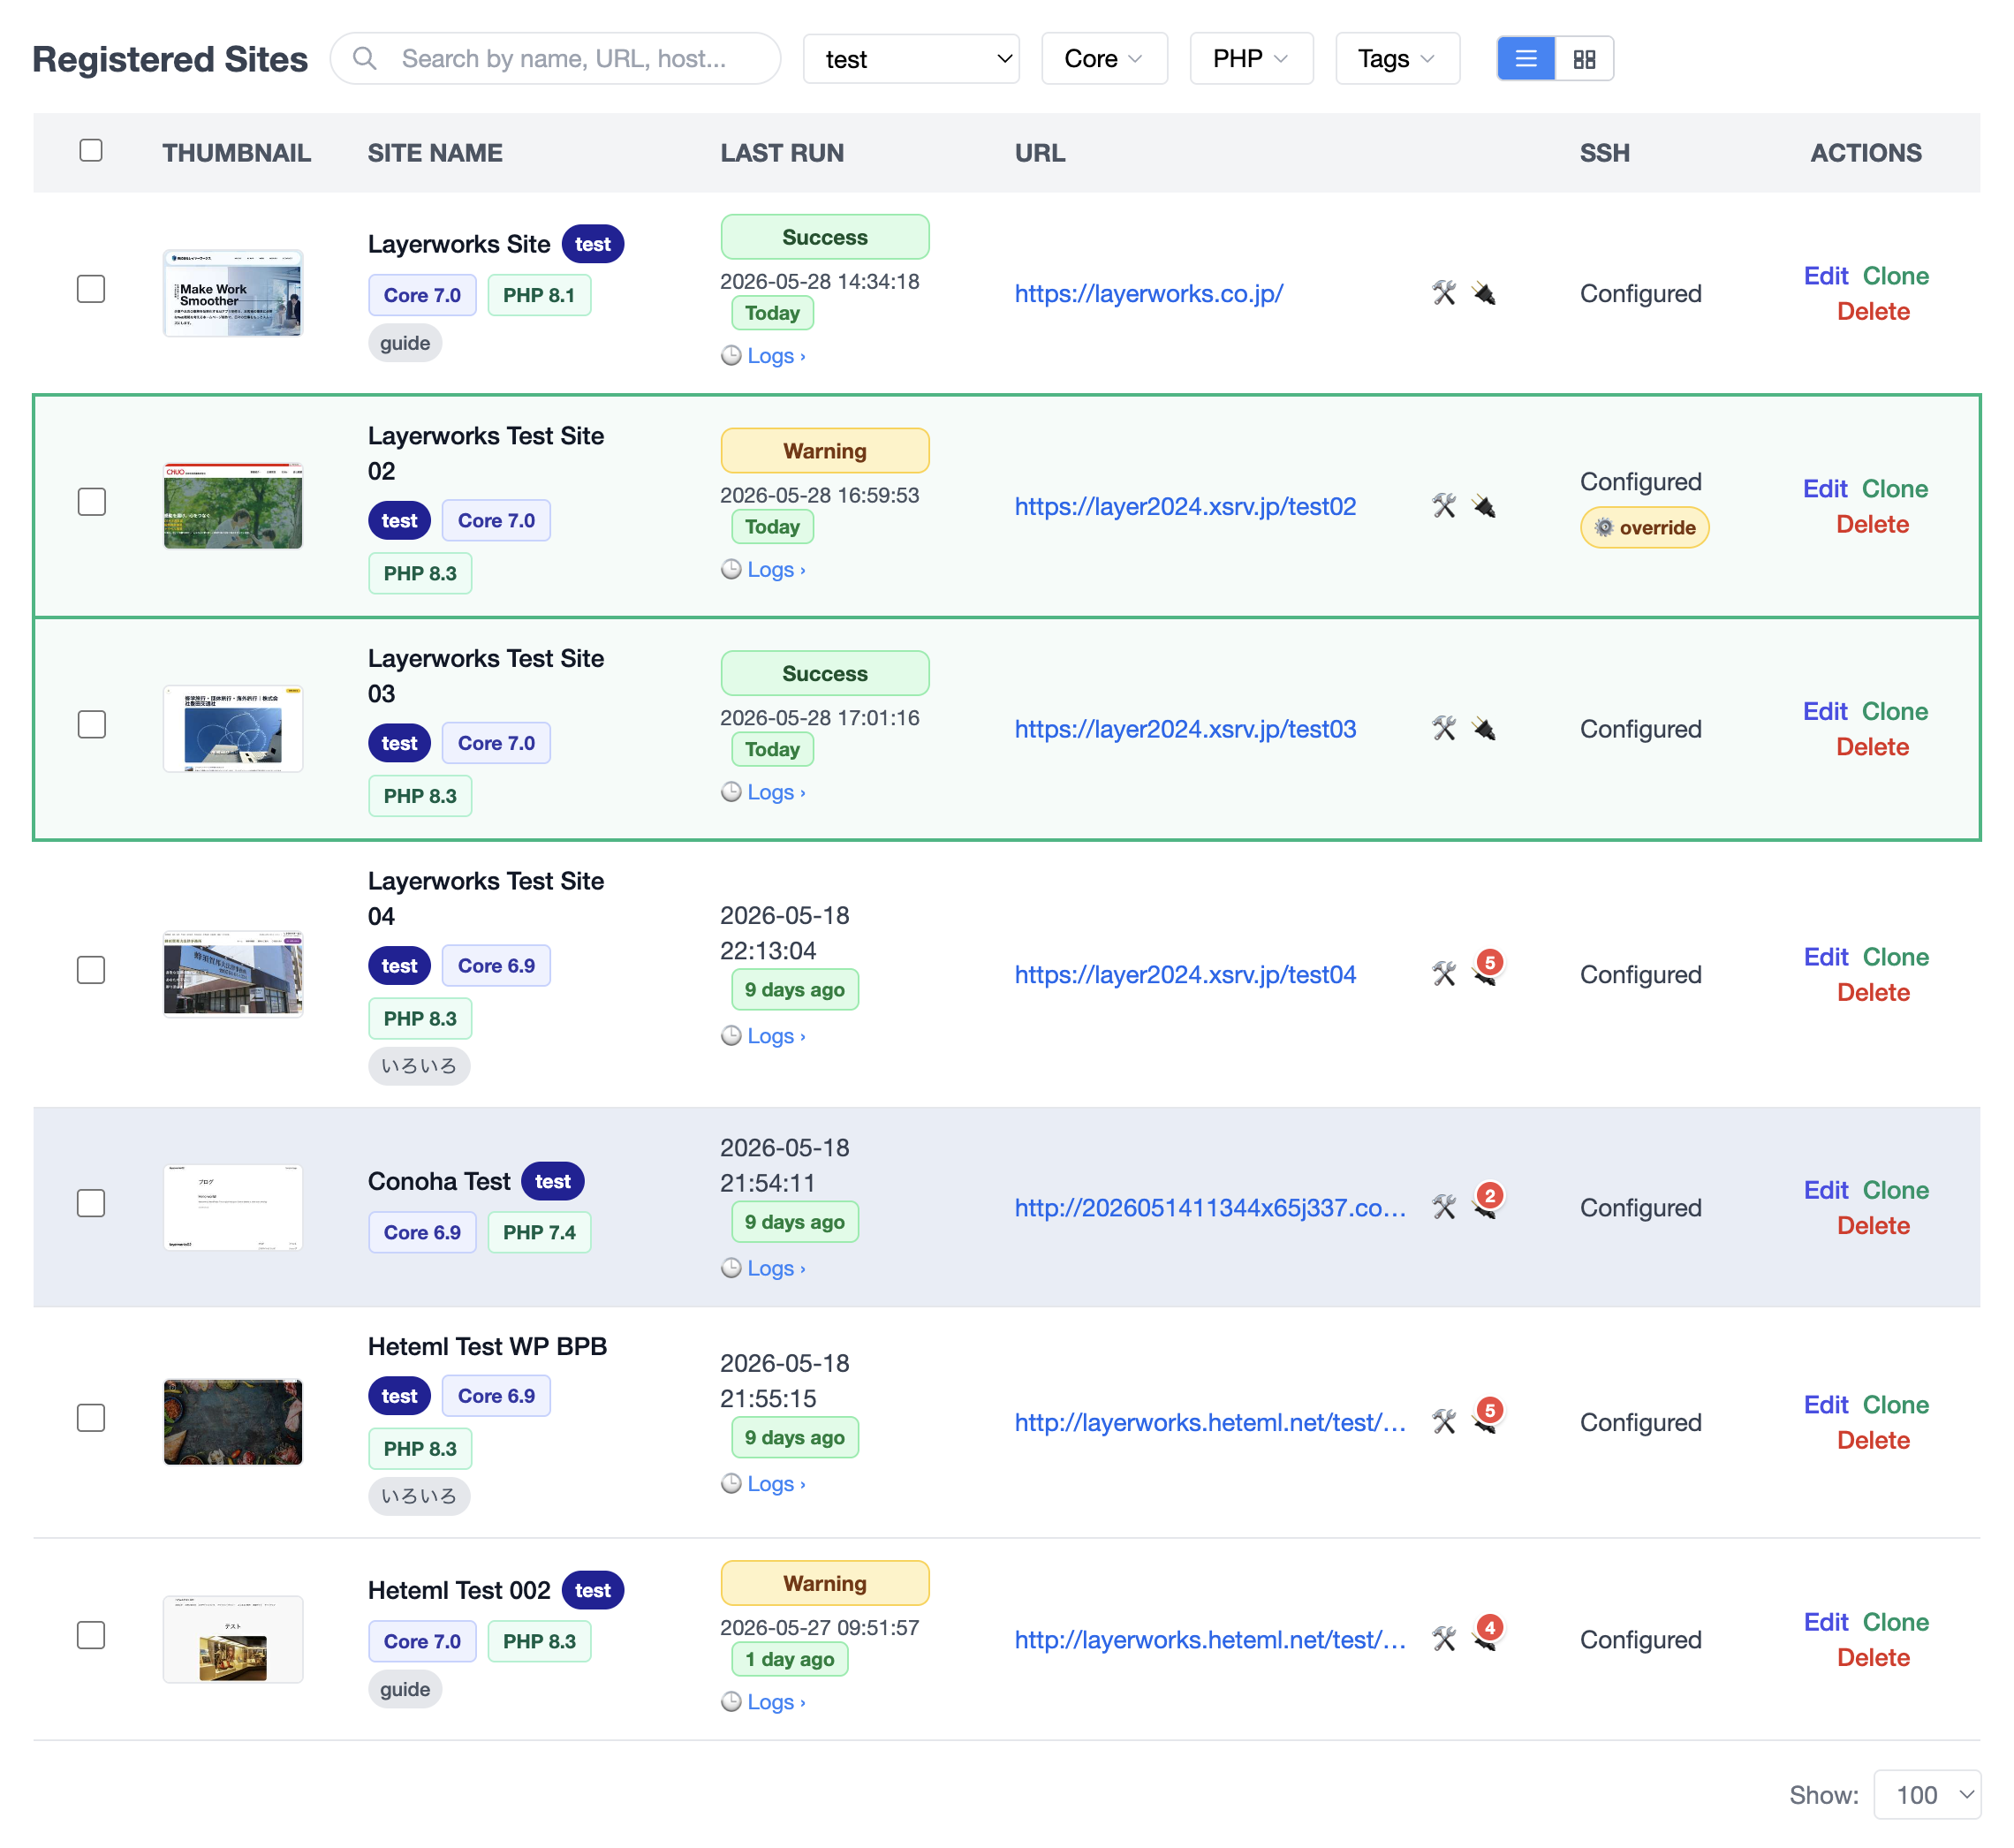The image size is (2014, 1848).
Task: Clone Layerworks Test Site 02
Action: 1895,489
